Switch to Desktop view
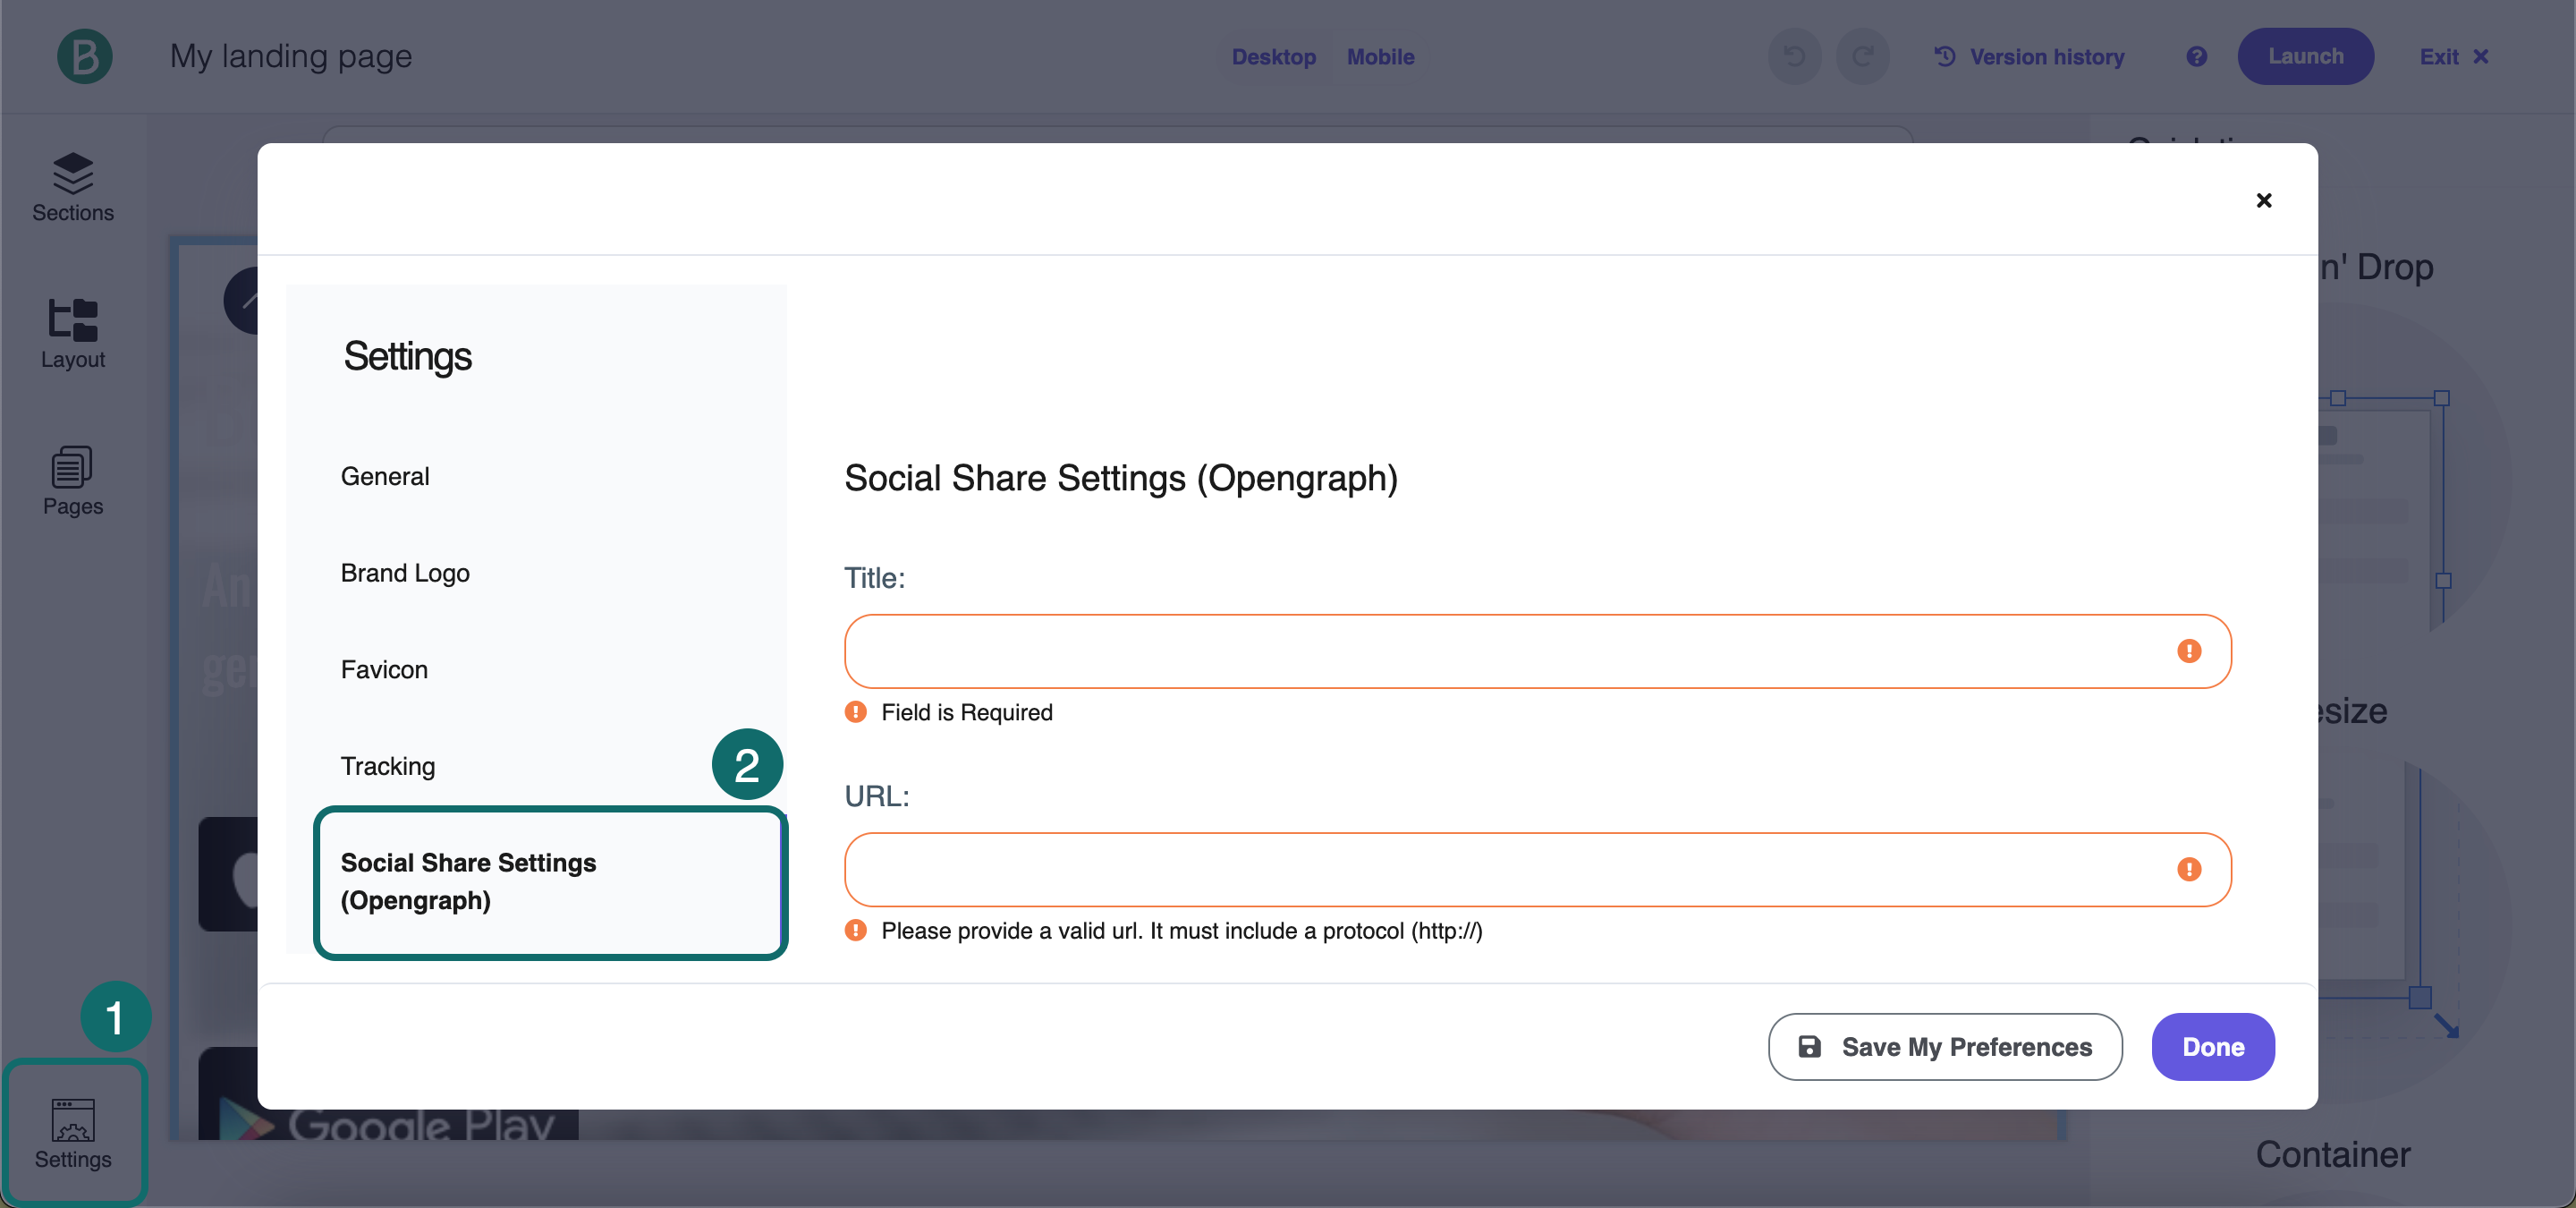 click(x=1273, y=57)
